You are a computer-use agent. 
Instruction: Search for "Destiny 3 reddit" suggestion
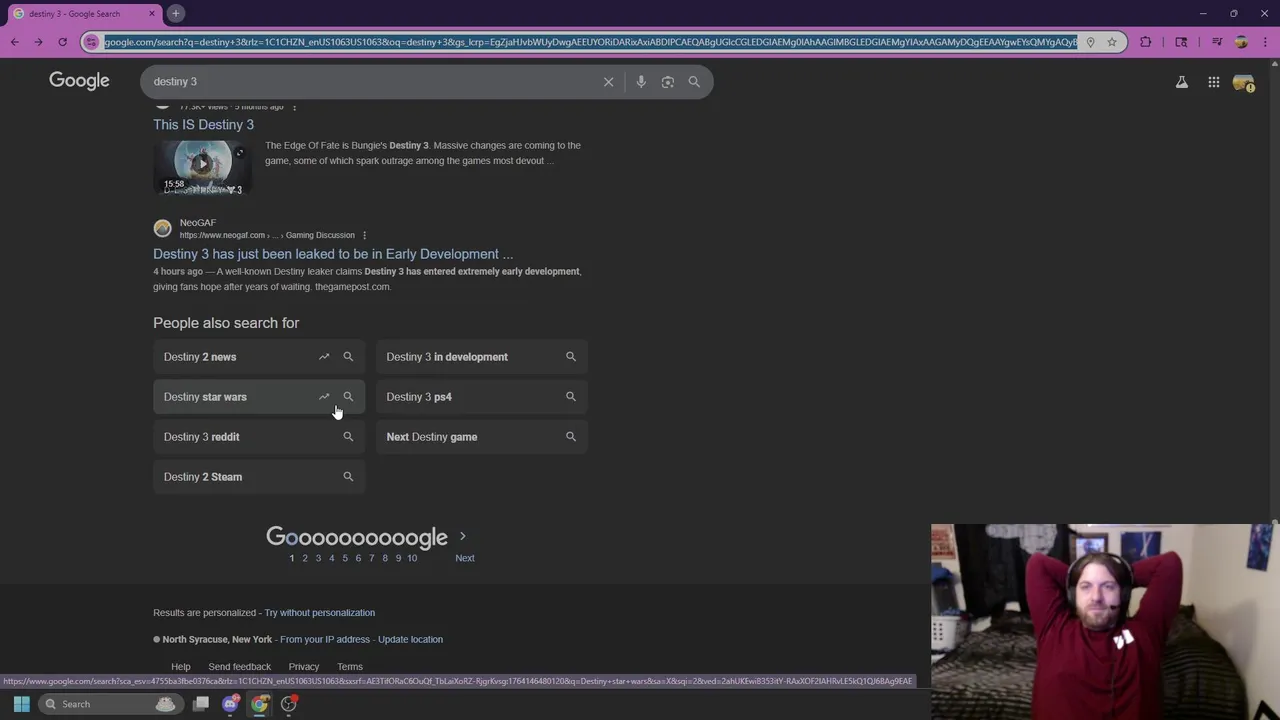259,437
